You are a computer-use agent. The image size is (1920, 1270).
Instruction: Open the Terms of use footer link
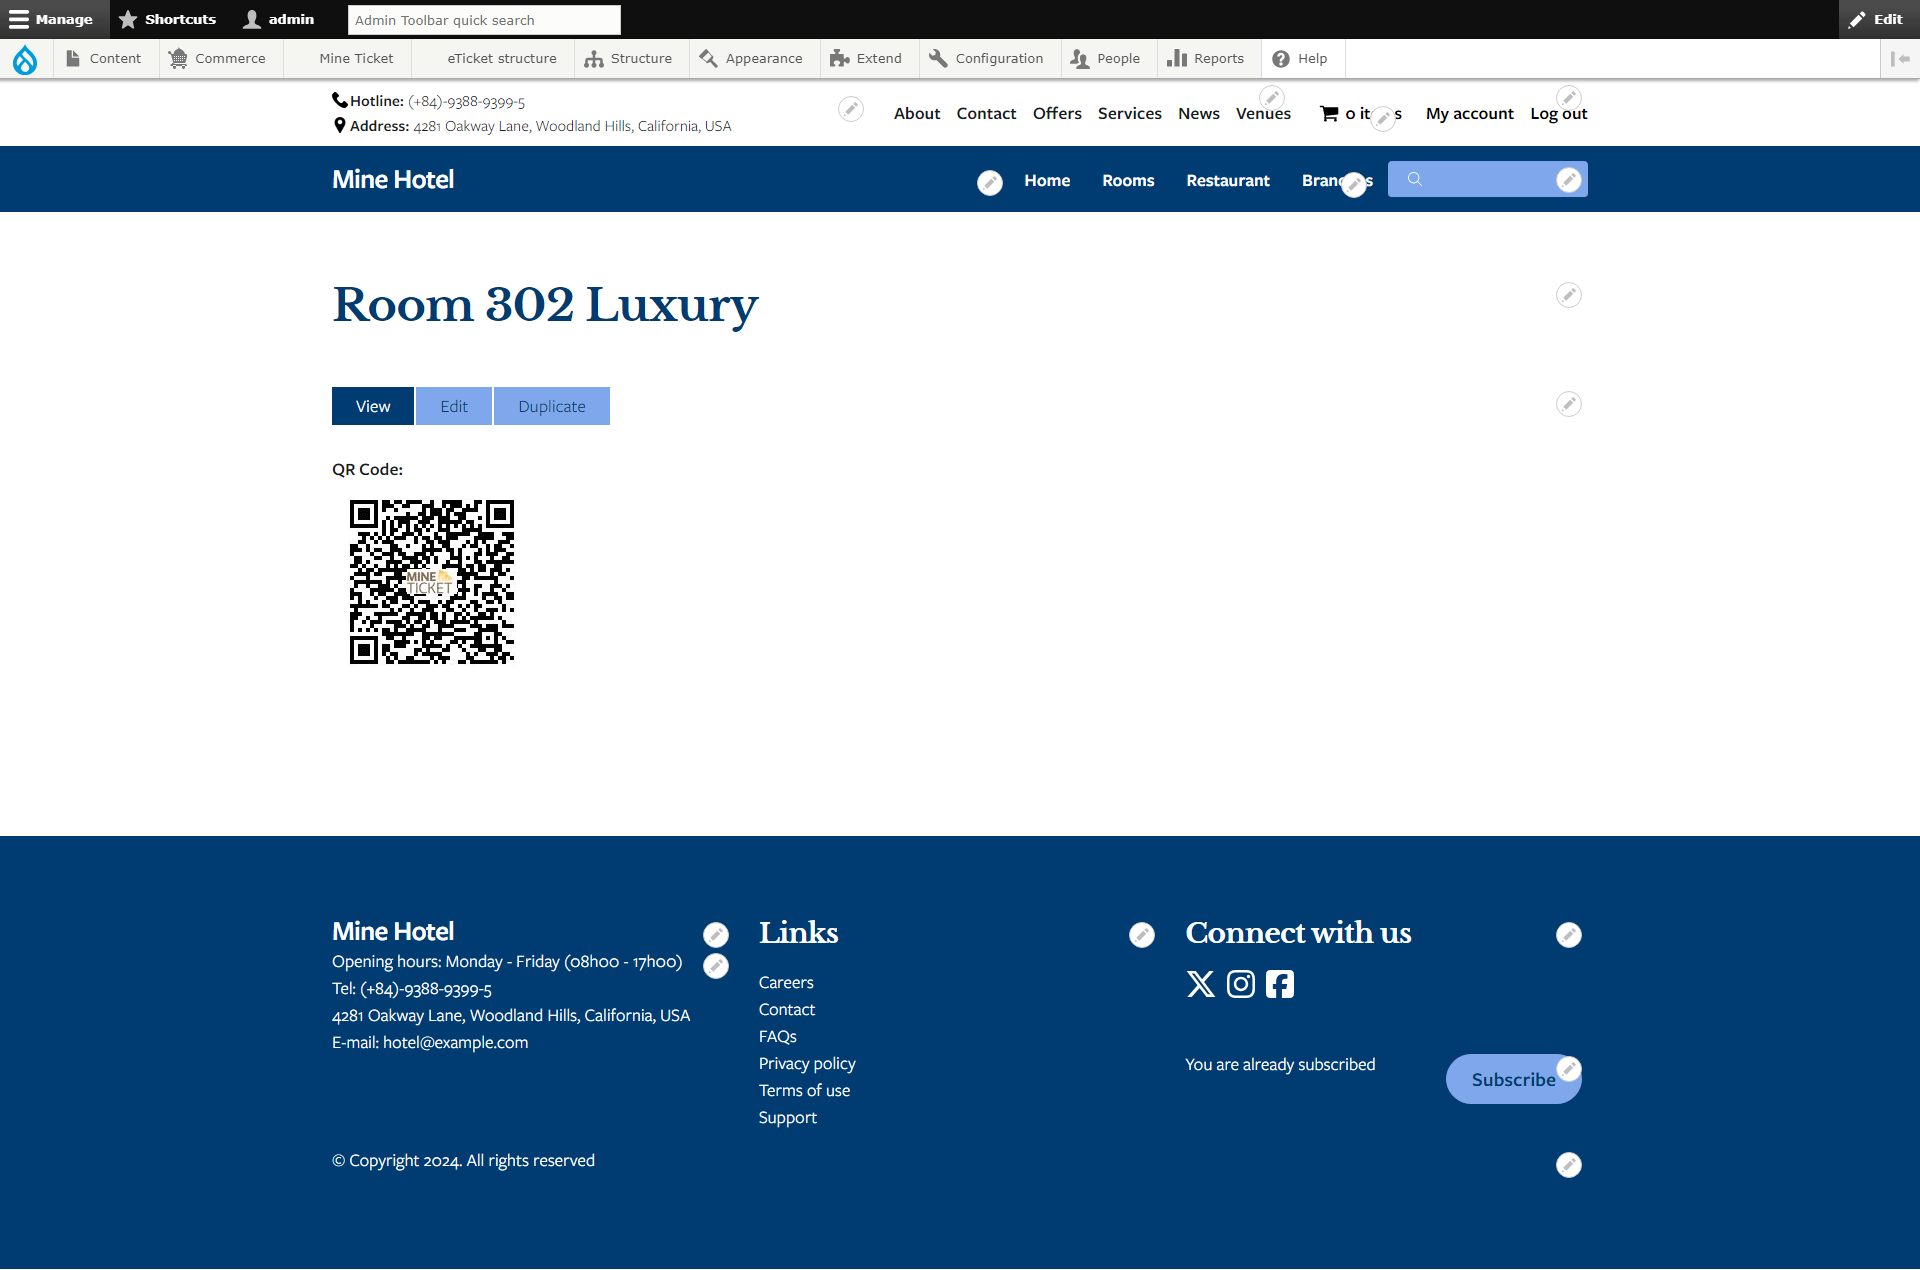coord(804,1091)
